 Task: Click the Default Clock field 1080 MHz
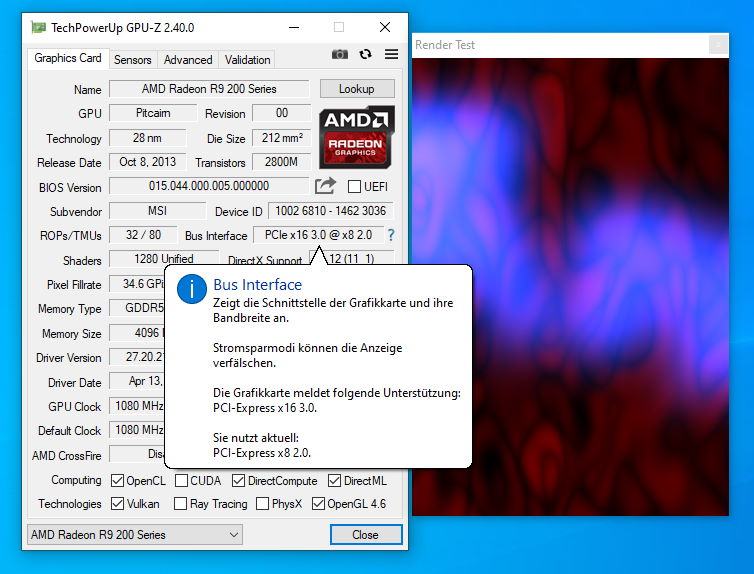[137, 430]
